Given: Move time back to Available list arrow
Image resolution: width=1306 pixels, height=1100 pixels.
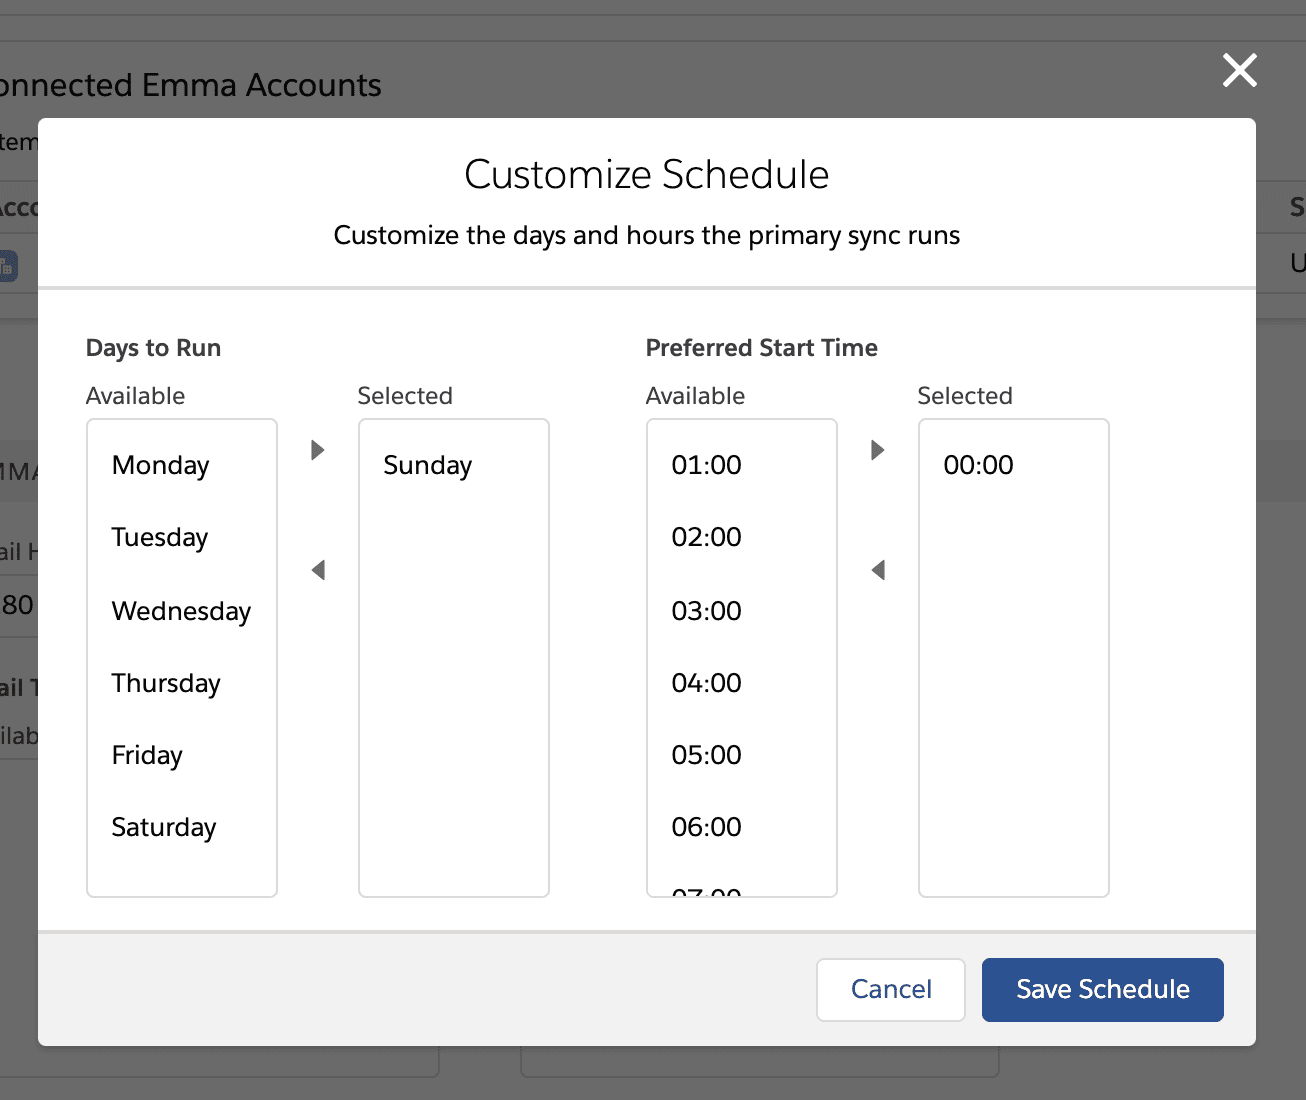Looking at the screenshot, I should (x=878, y=570).
